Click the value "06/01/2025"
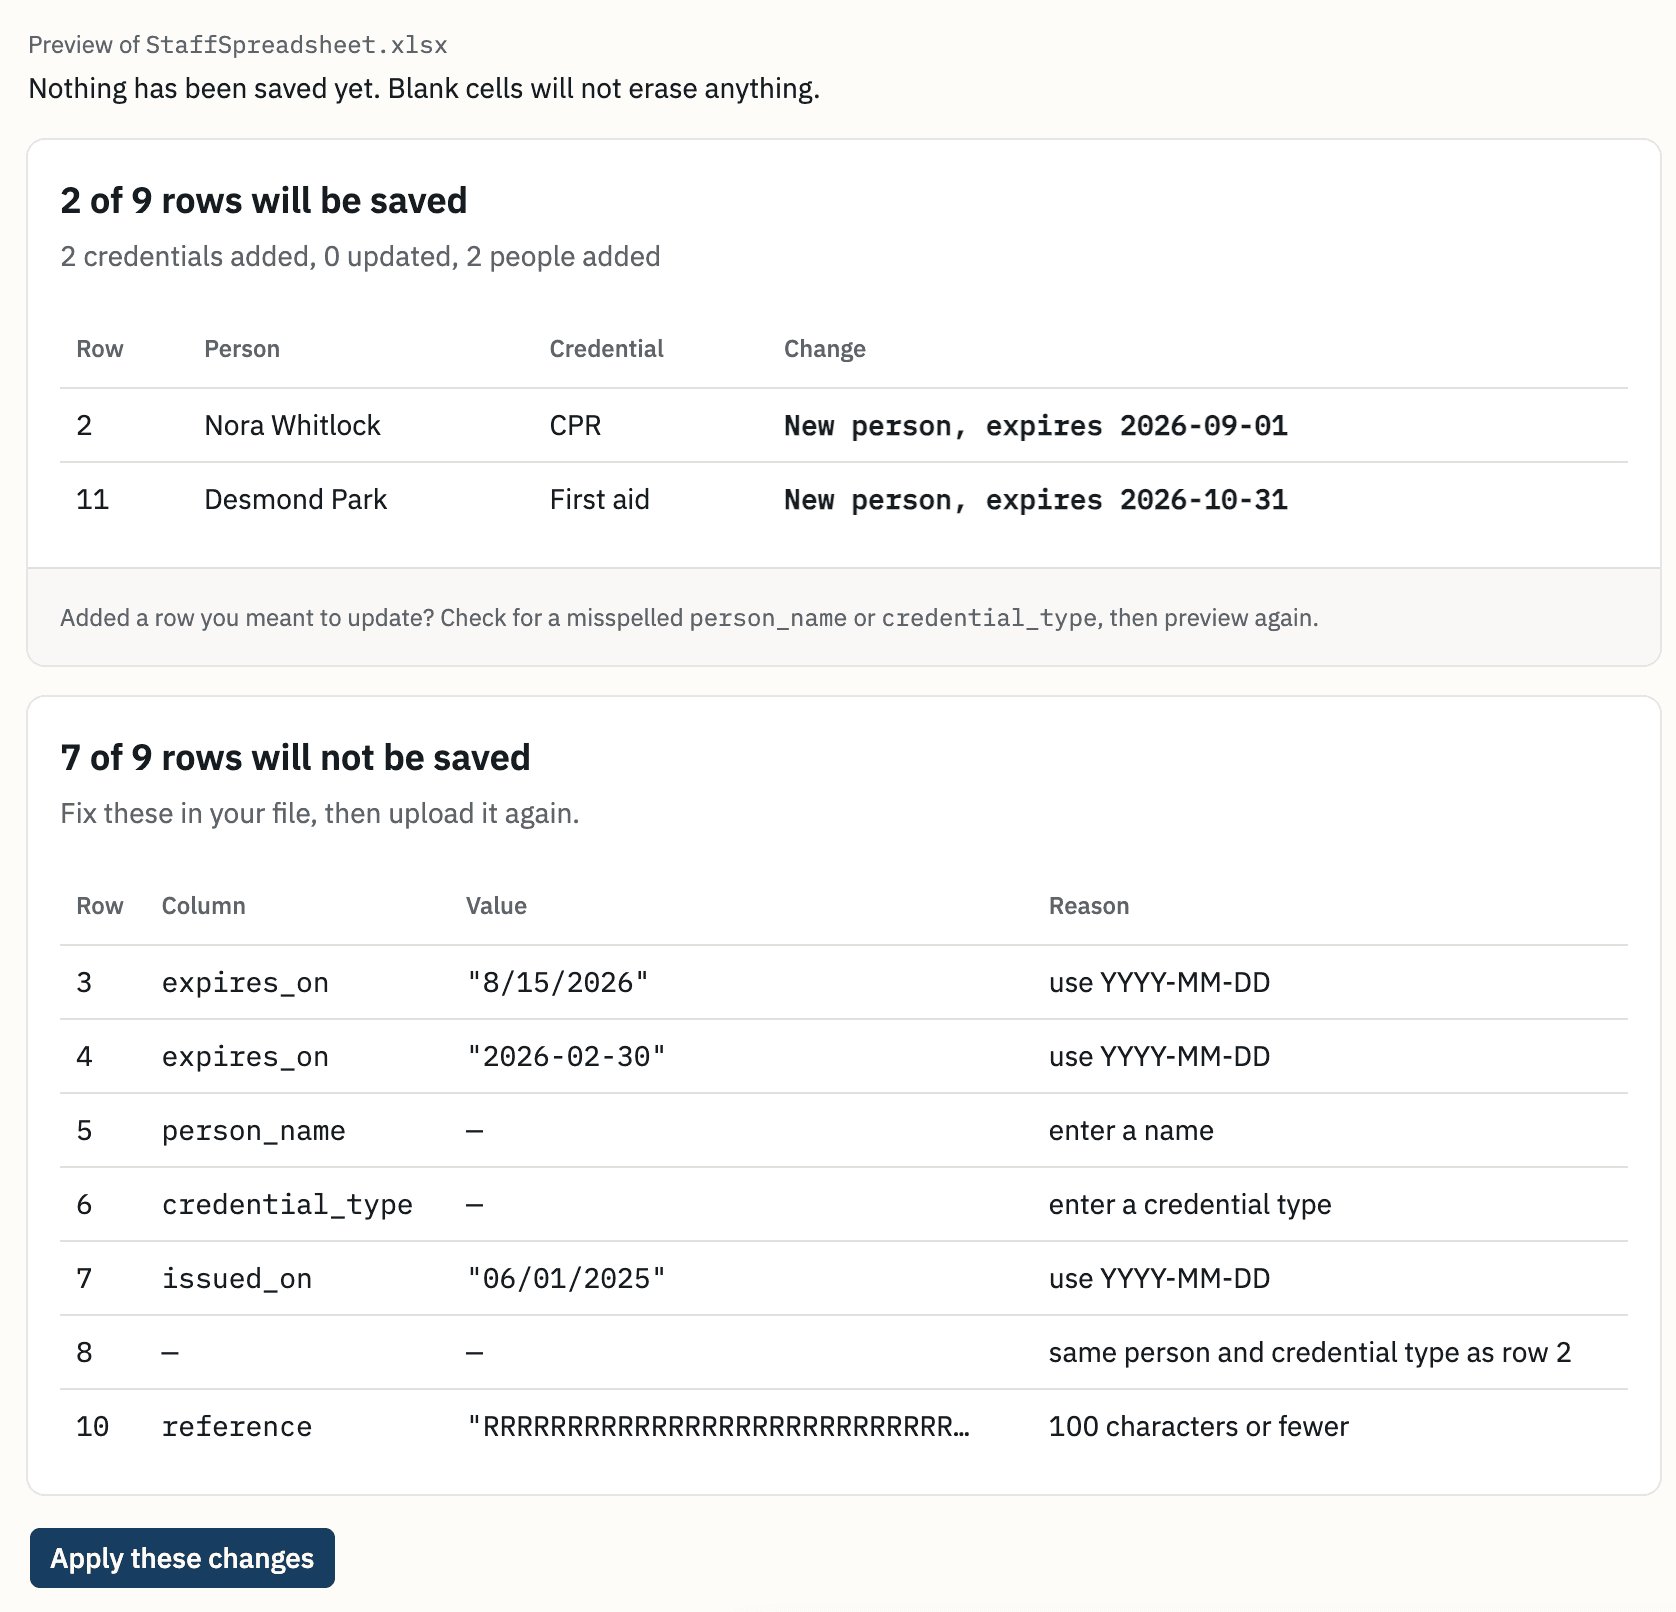 click(x=566, y=1278)
